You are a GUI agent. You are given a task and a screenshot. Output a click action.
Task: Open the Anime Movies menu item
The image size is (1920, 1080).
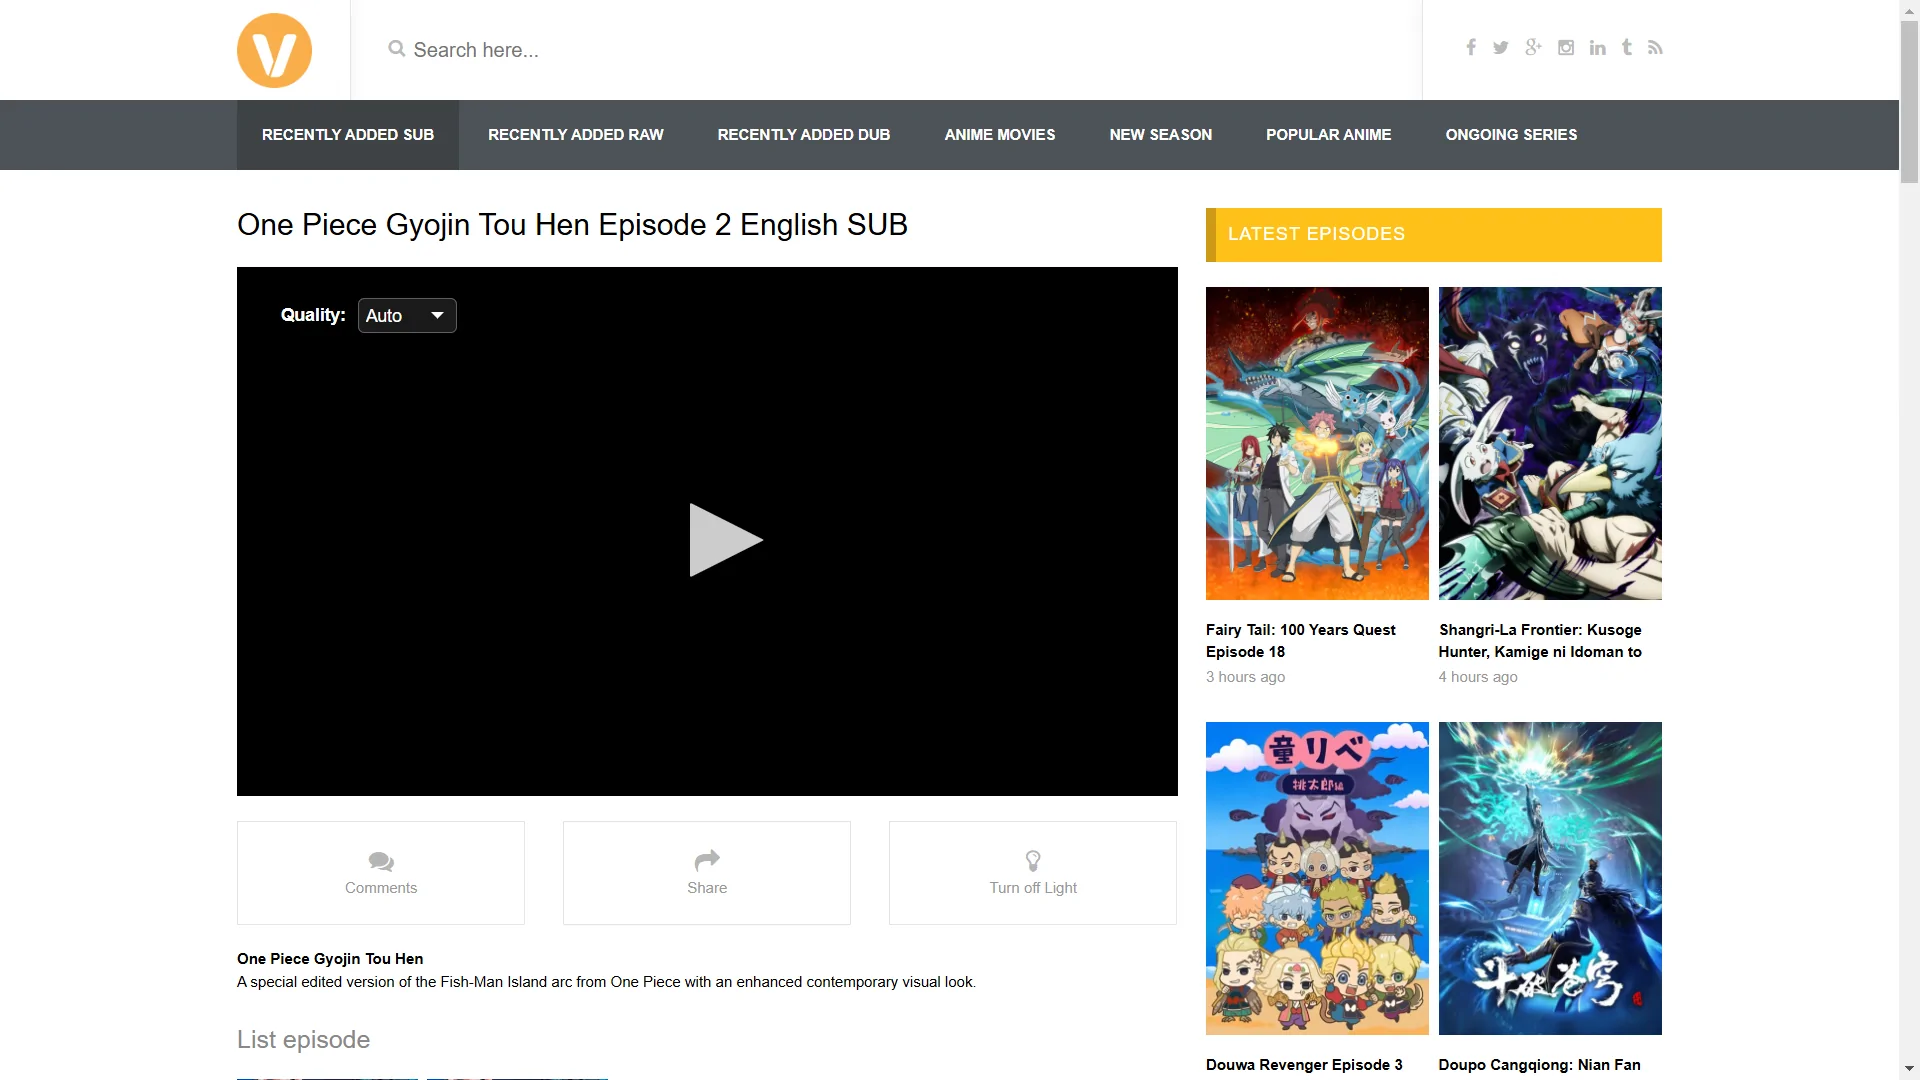pos(999,135)
